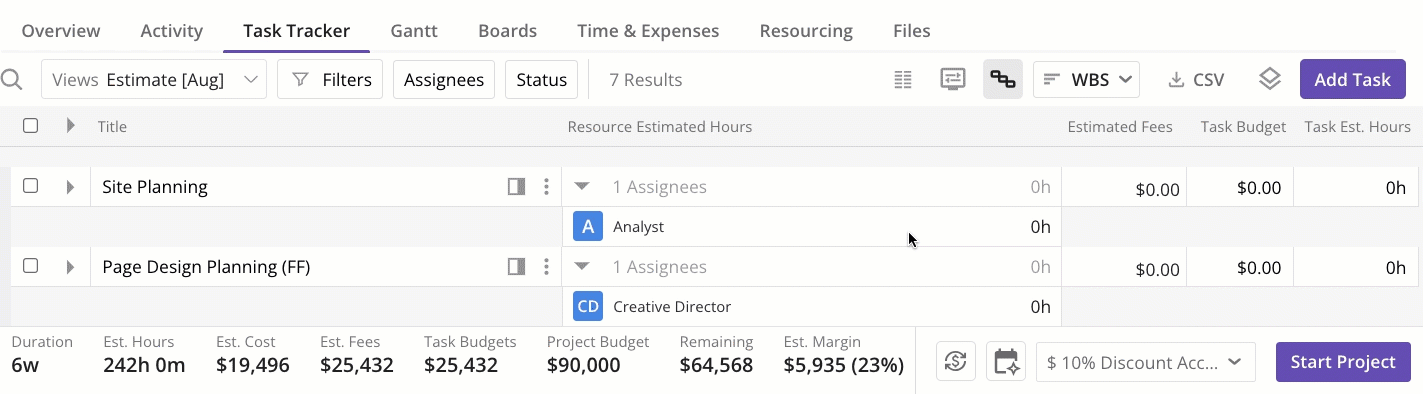
Task: Edit Creative Director resource hours value
Action: (1040, 307)
